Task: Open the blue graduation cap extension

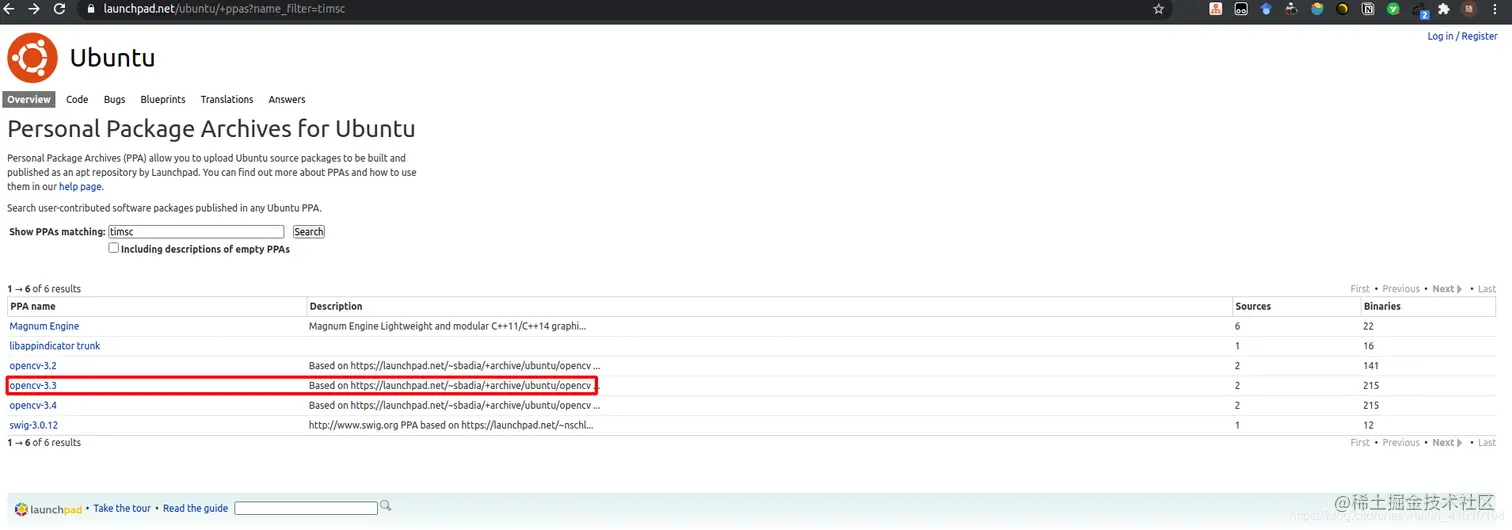Action: tap(1266, 9)
